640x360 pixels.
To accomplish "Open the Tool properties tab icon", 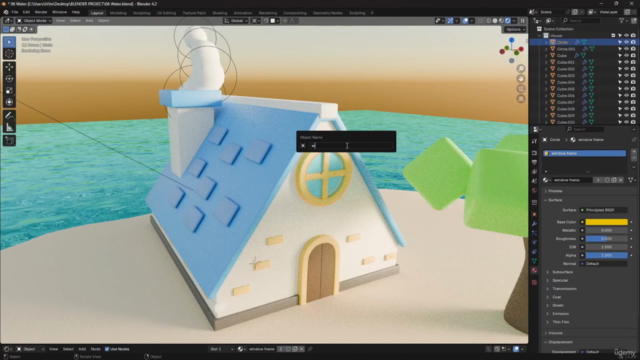I will 534,141.
